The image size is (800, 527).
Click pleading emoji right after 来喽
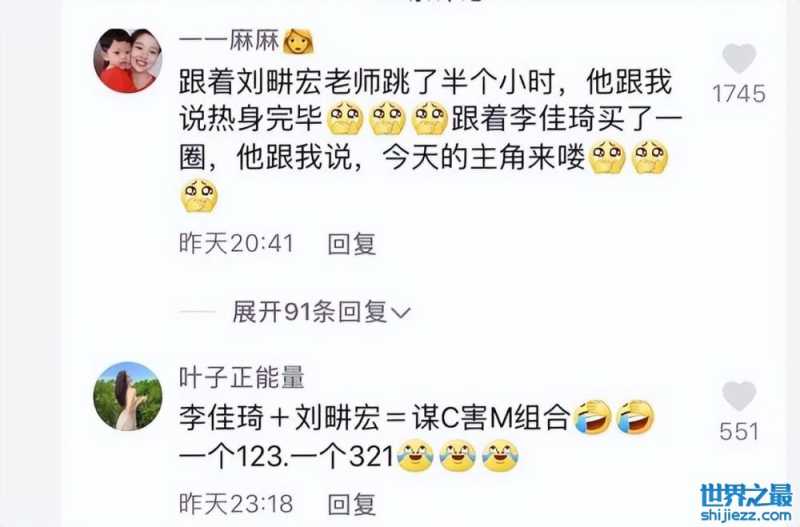tap(607, 157)
